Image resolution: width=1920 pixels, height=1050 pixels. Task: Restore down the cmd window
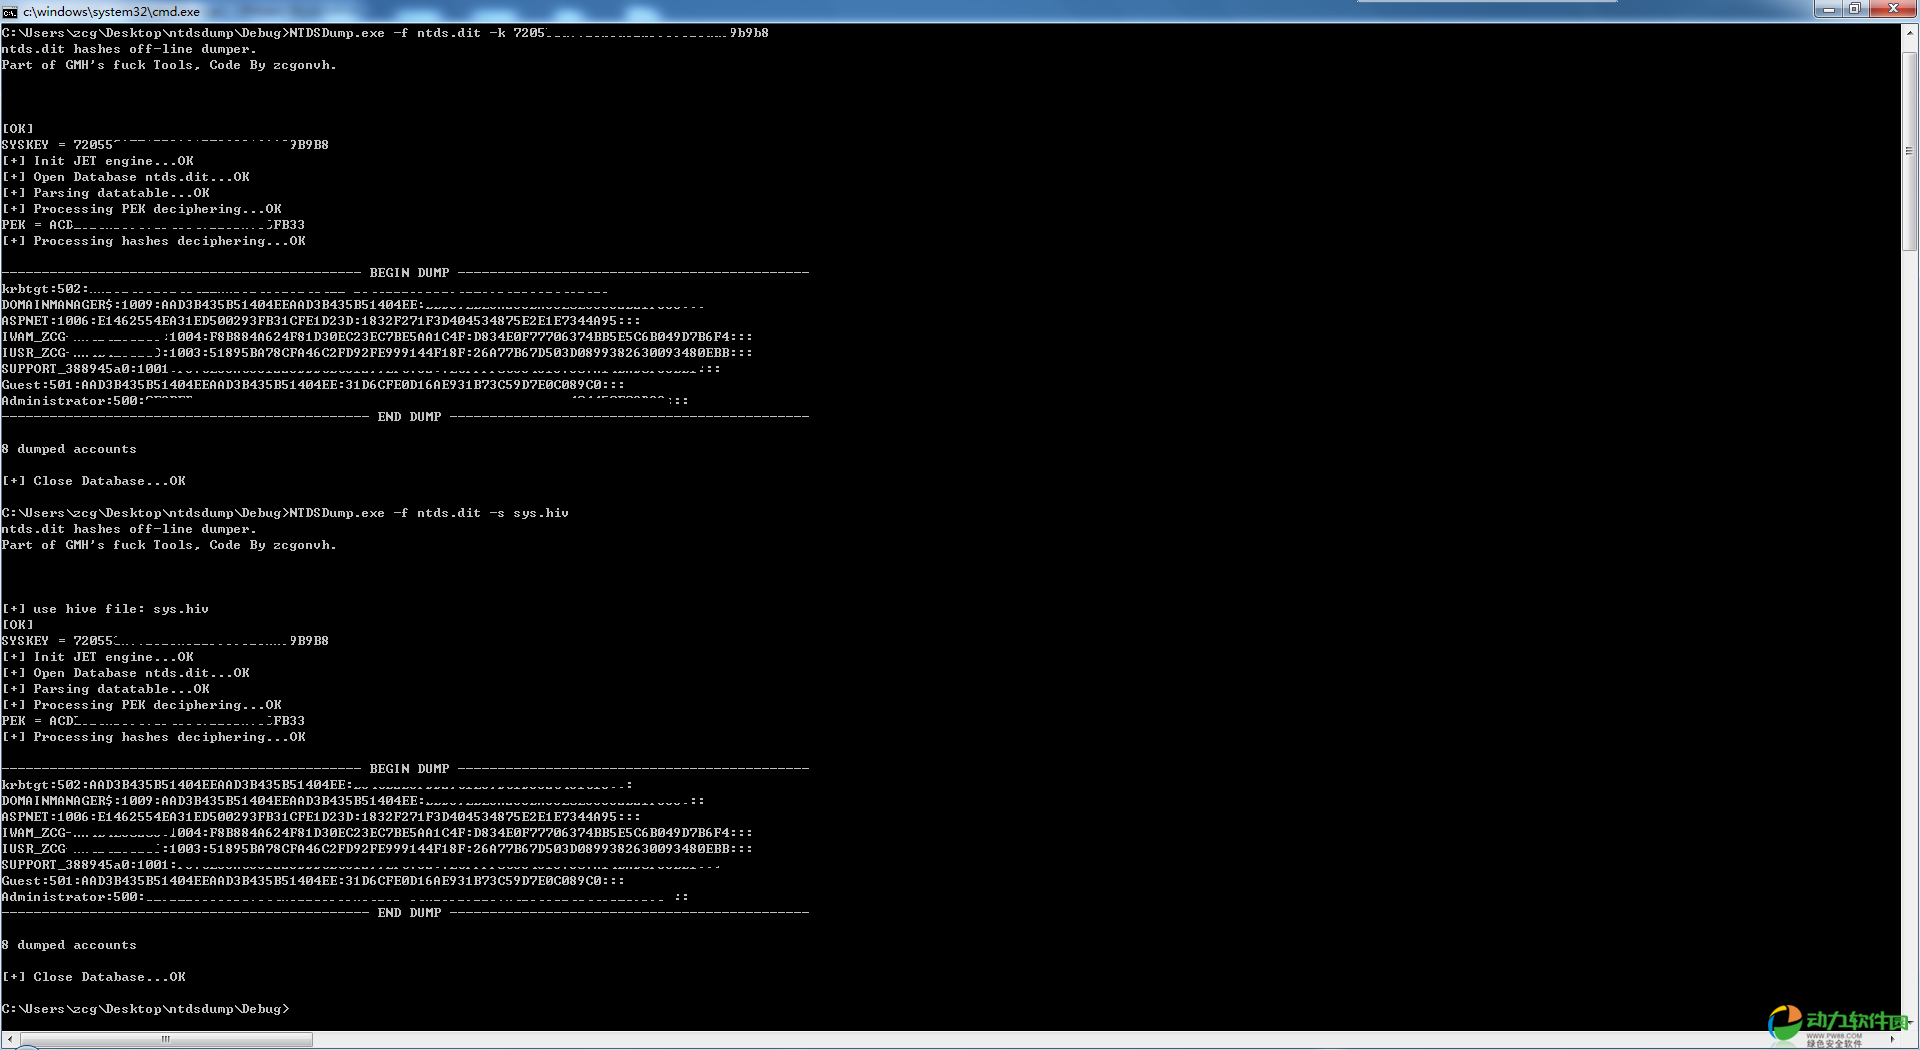pos(1855,9)
